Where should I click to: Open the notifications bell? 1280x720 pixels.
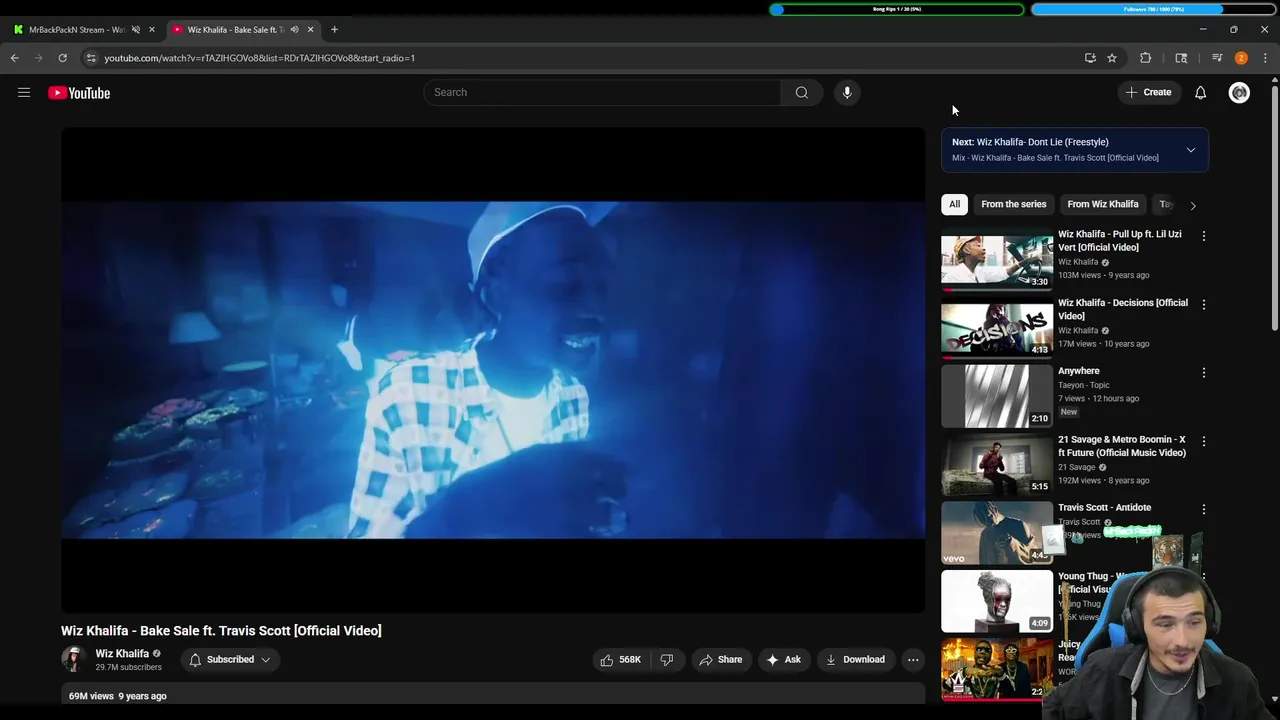pos(1200,93)
